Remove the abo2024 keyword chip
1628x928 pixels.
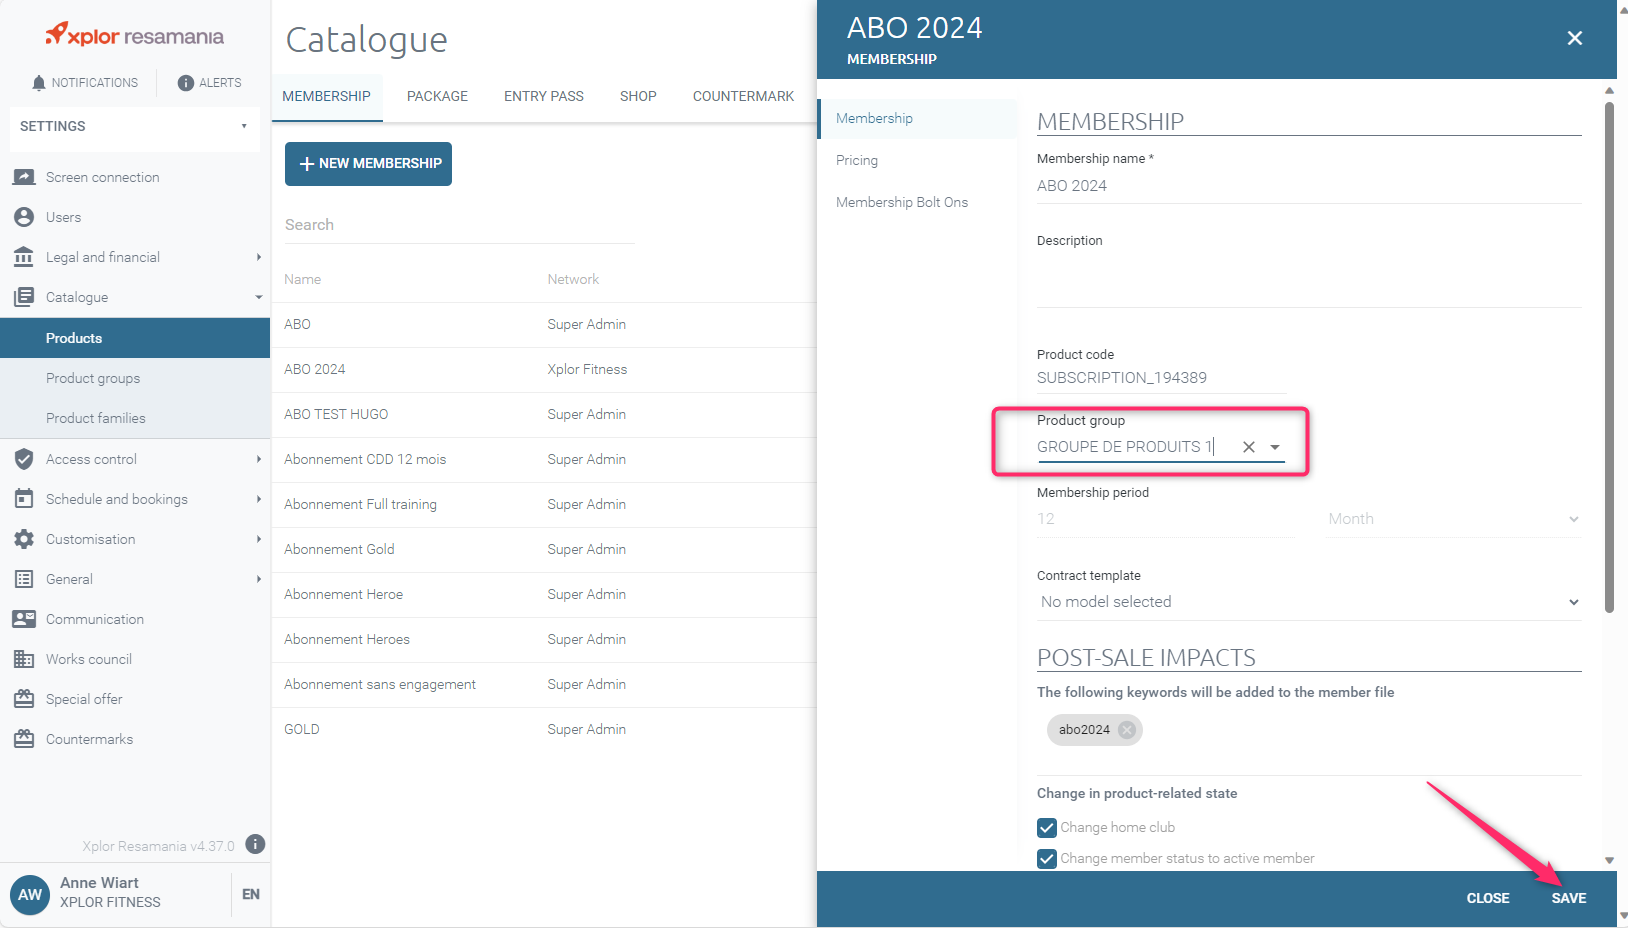click(1127, 730)
